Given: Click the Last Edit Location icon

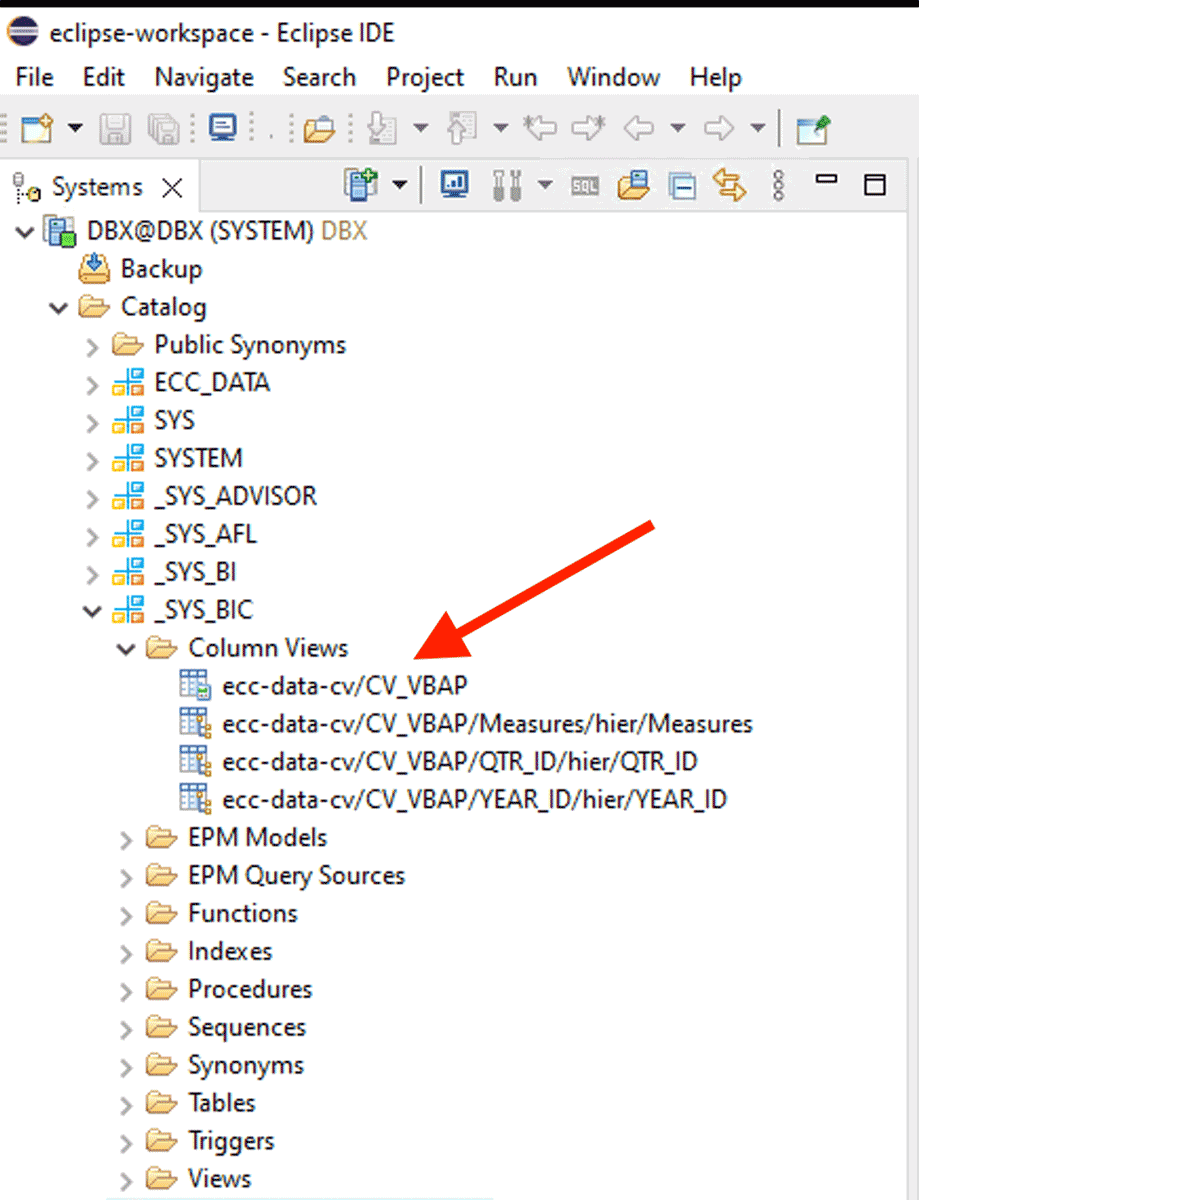Looking at the screenshot, I should (541, 127).
